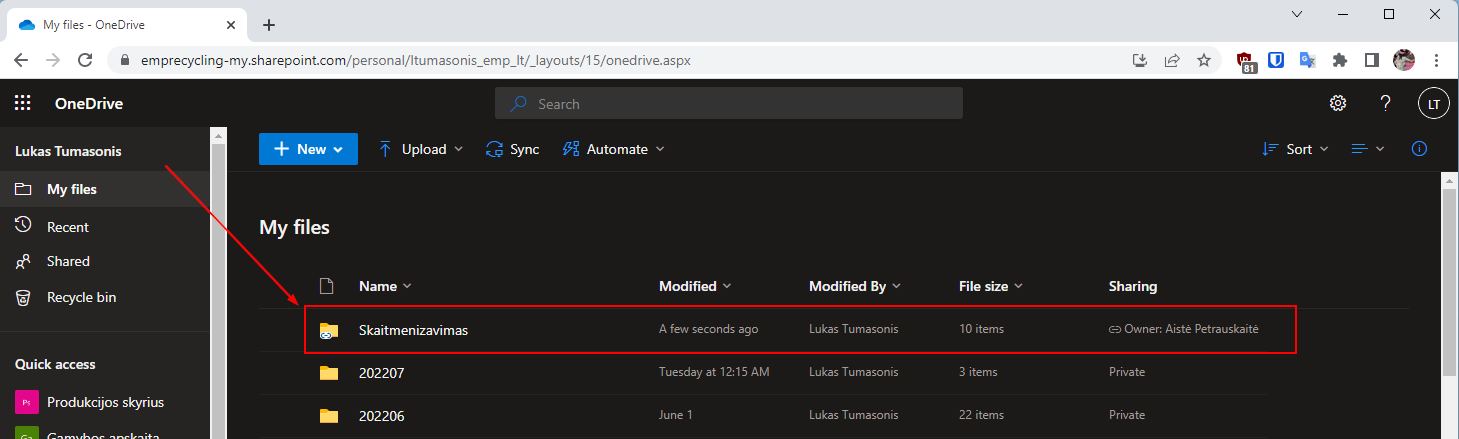Open the Sort options dropdown

1295,149
